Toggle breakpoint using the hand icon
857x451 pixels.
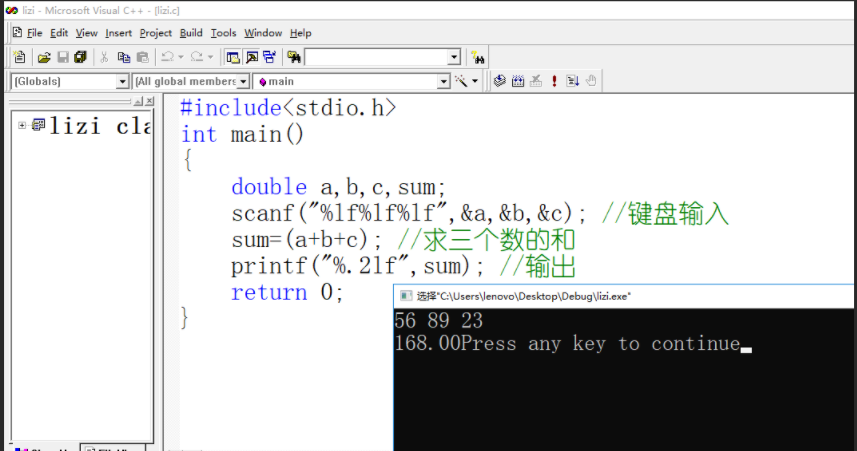[x=591, y=81]
